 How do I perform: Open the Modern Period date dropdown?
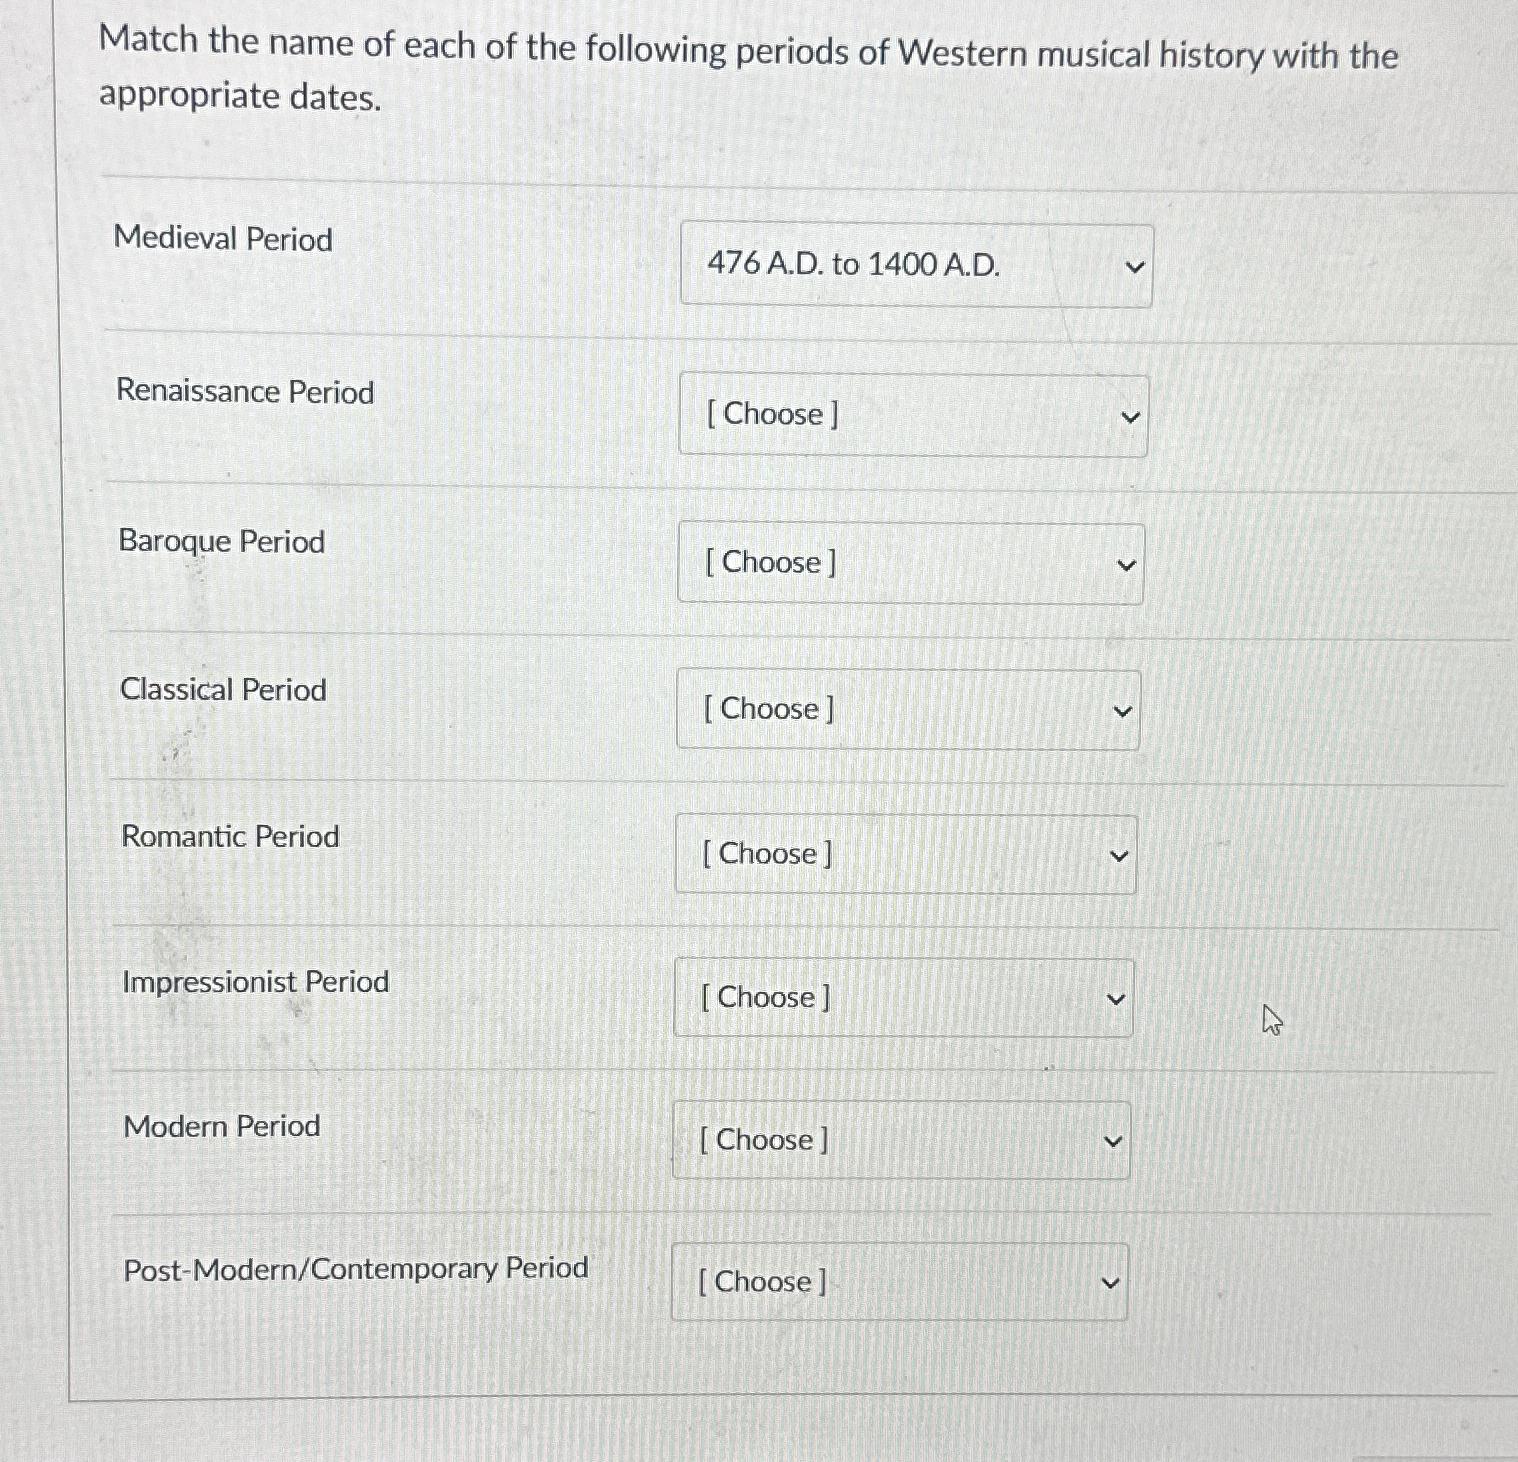[898, 1140]
